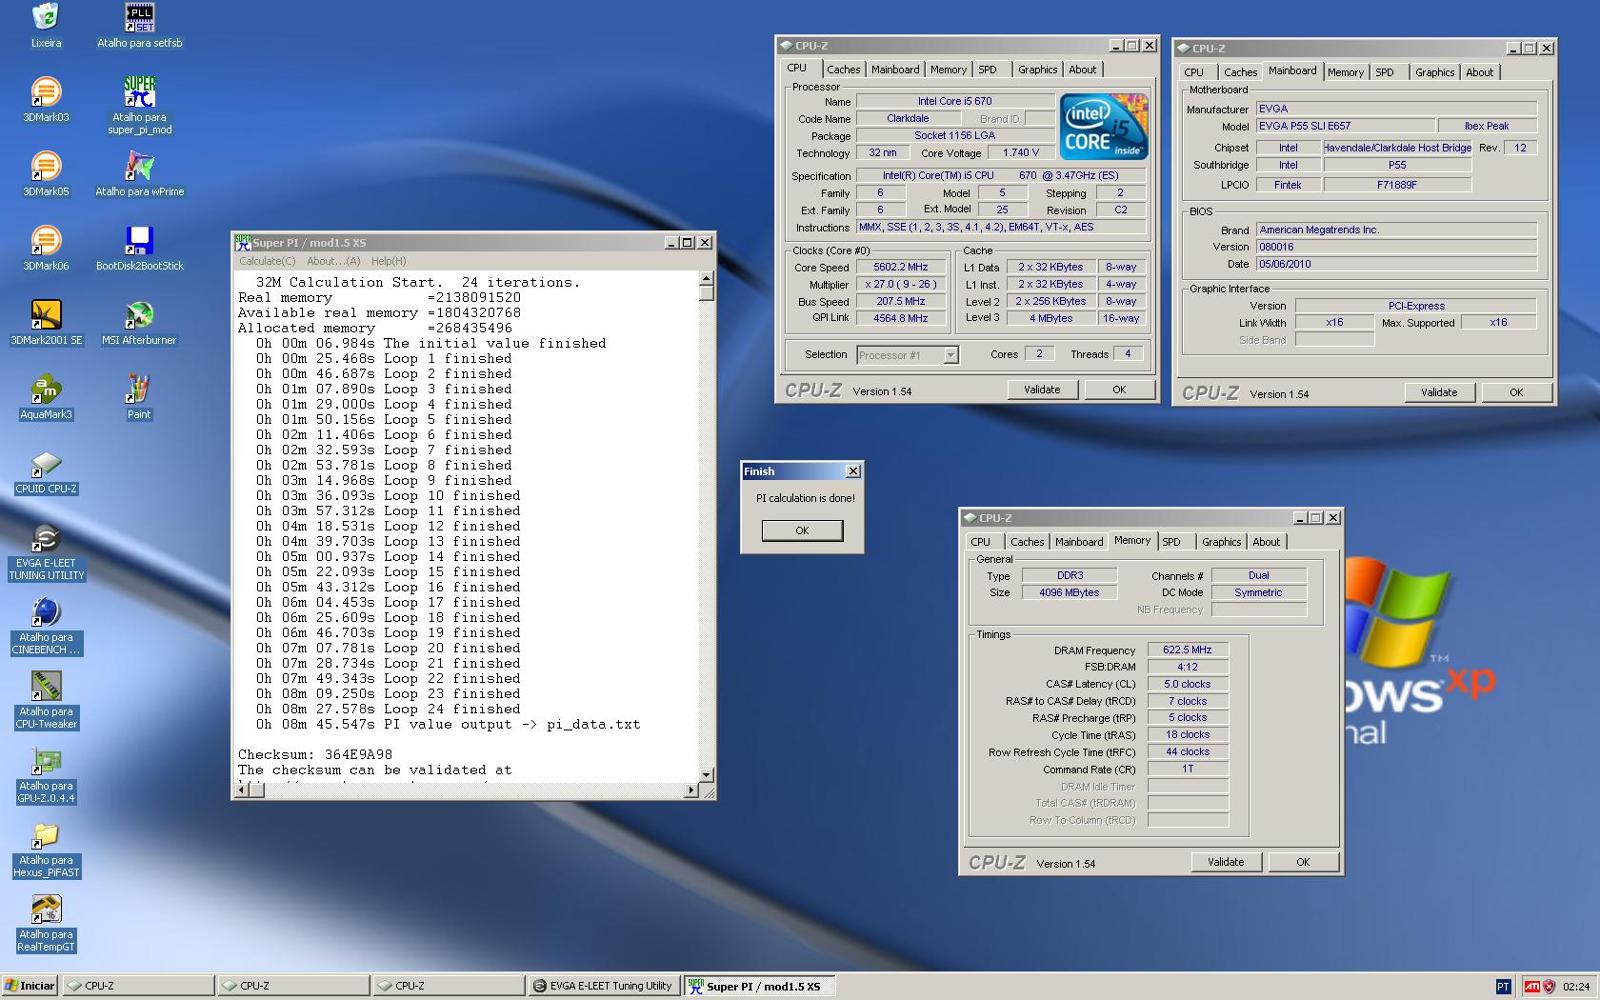Click the Core Speed value 5602.2 MHz
Image resolution: width=1600 pixels, height=1000 pixels.
point(901,268)
